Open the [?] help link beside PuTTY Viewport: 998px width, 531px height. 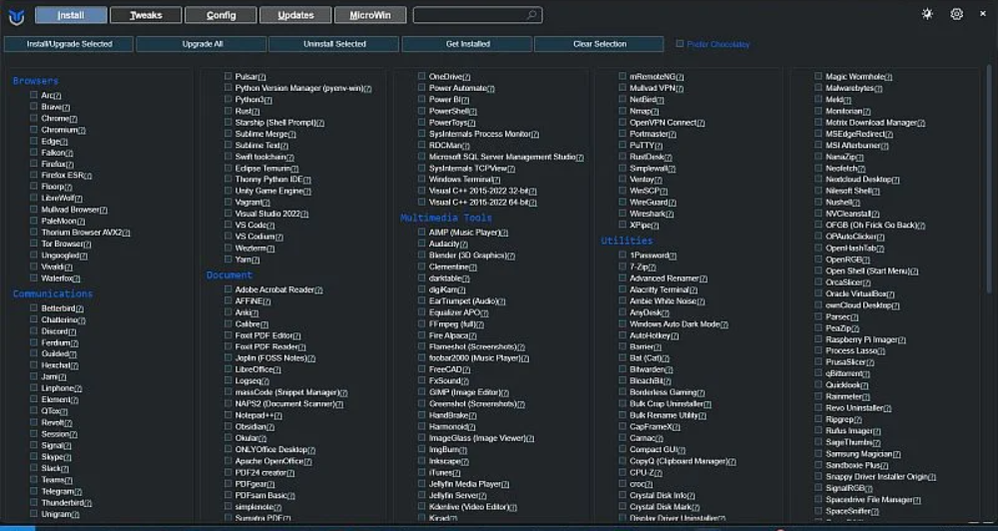659,146
